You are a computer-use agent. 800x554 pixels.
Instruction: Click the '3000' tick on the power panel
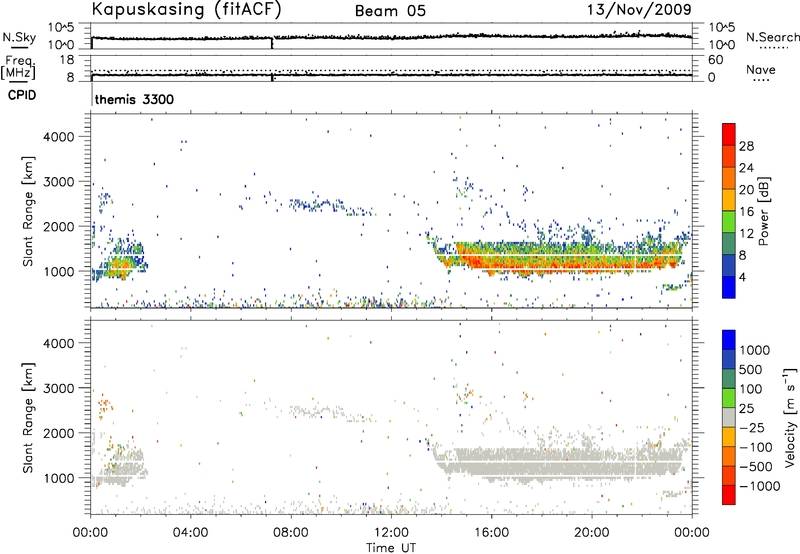(58, 182)
